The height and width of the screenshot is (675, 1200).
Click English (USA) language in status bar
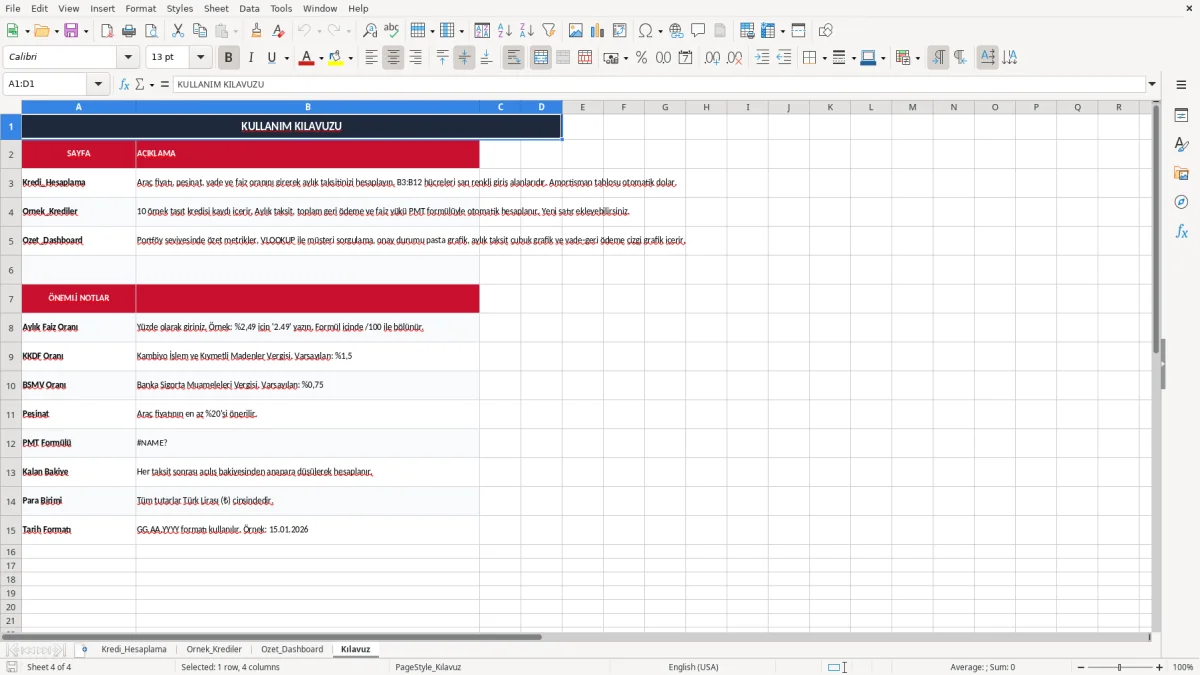click(693, 667)
